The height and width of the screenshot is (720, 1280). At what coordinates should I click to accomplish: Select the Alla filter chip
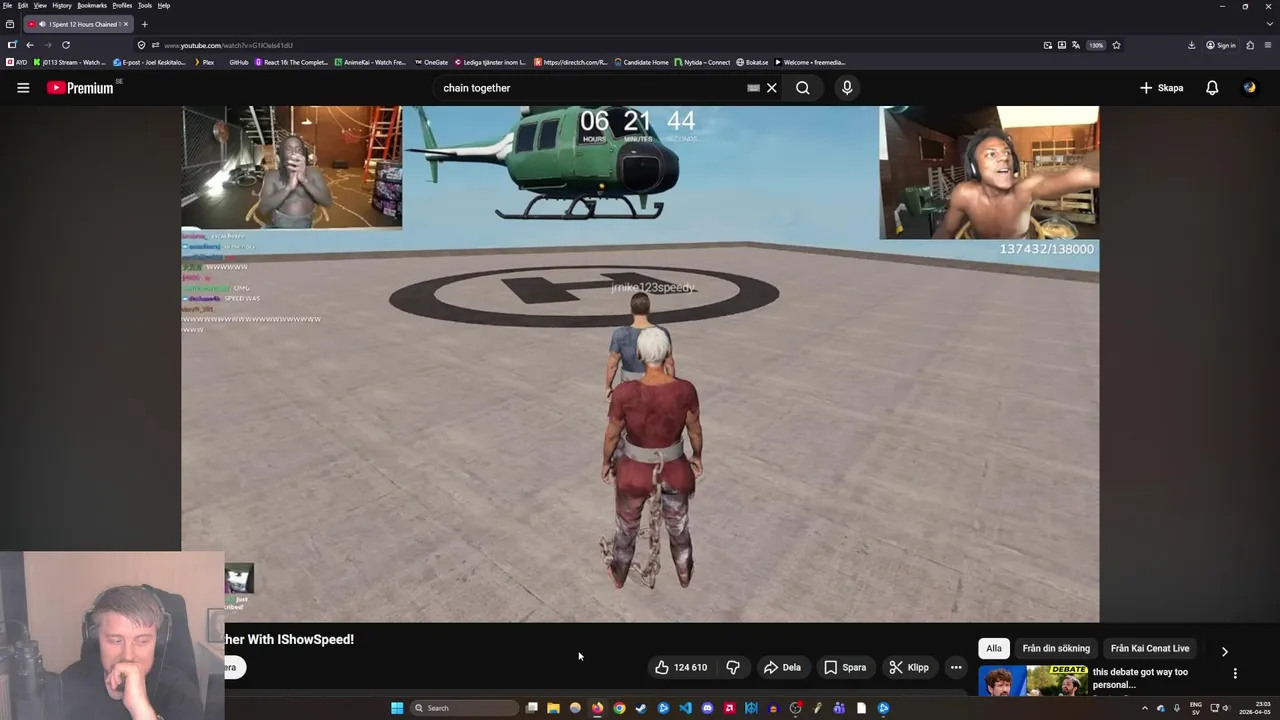[994, 648]
